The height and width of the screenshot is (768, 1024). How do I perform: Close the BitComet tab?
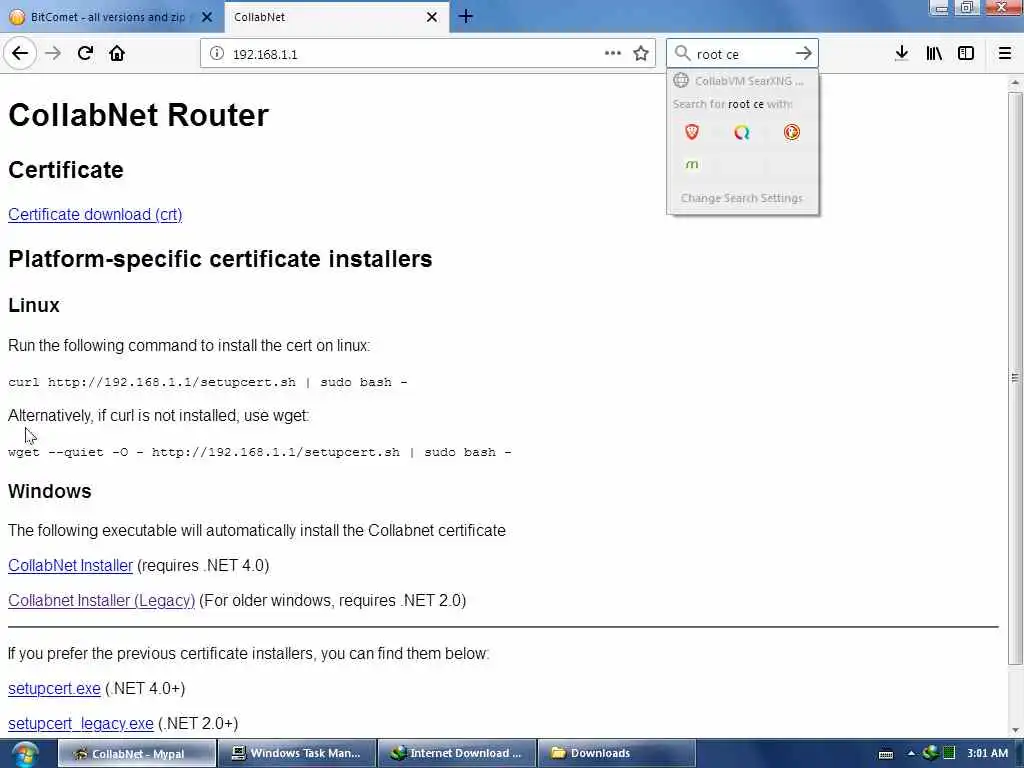tap(207, 17)
